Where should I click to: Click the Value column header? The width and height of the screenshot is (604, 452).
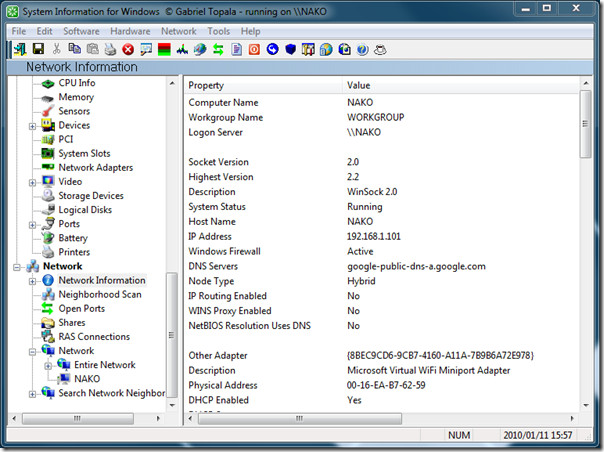(460, 86)
